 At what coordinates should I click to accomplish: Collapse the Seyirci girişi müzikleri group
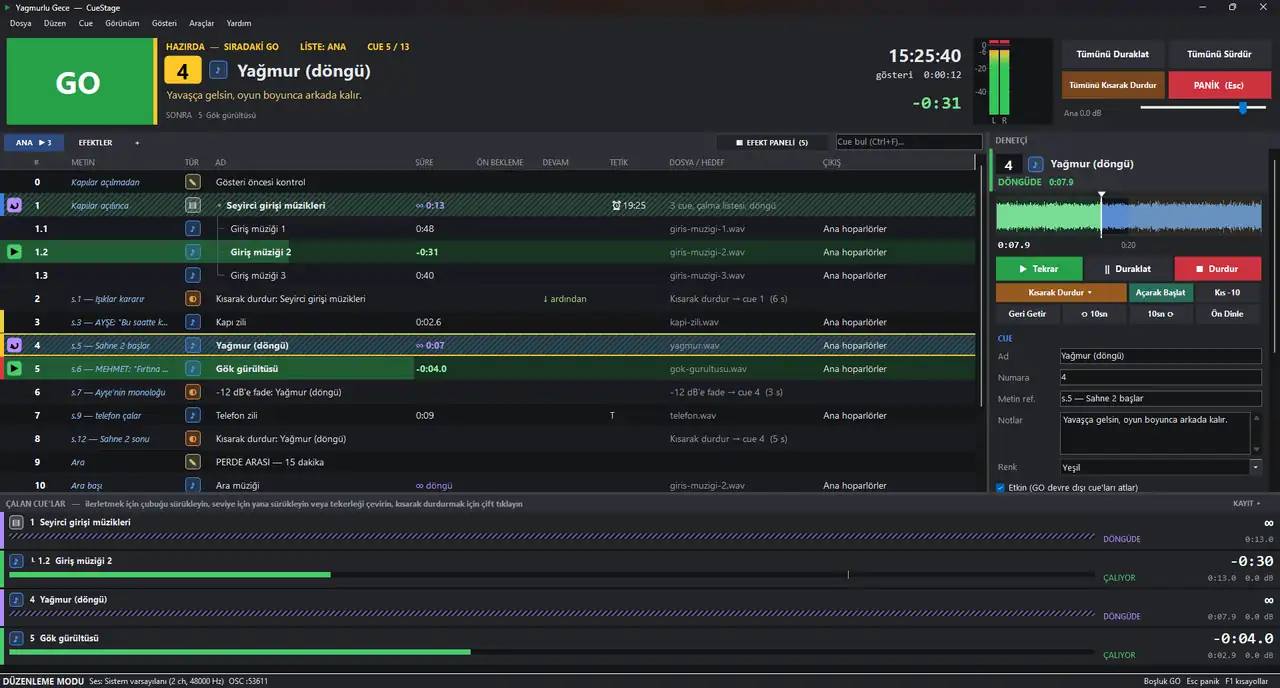tap(219, 206)
